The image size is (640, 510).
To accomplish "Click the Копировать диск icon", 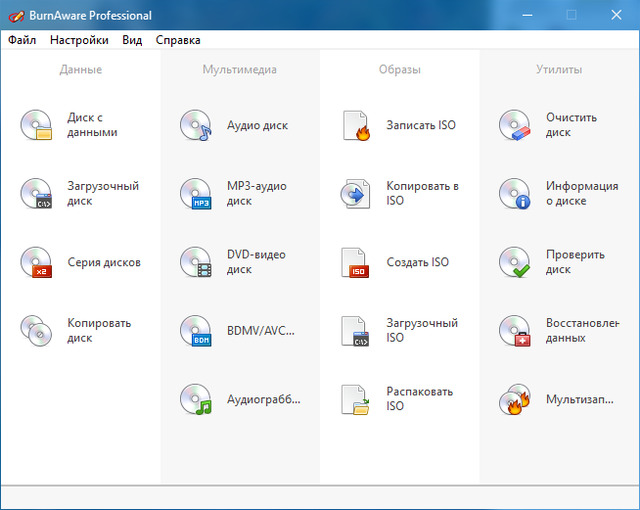I will (36, 331).
